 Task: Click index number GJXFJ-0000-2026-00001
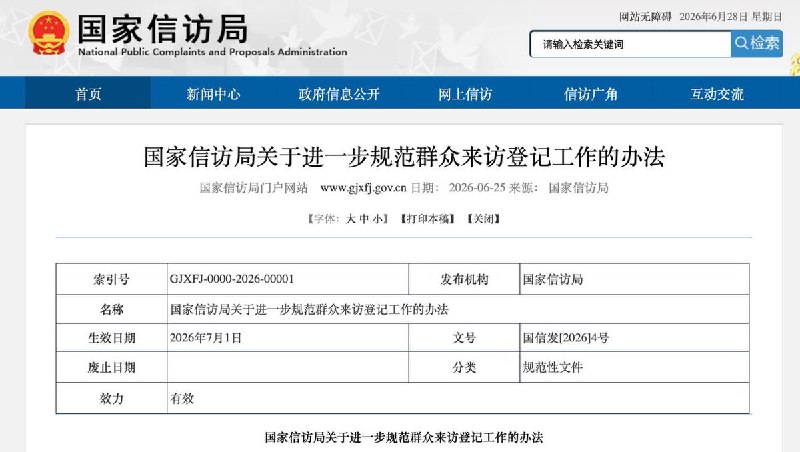pyautogui.click(x=232, y=279)
